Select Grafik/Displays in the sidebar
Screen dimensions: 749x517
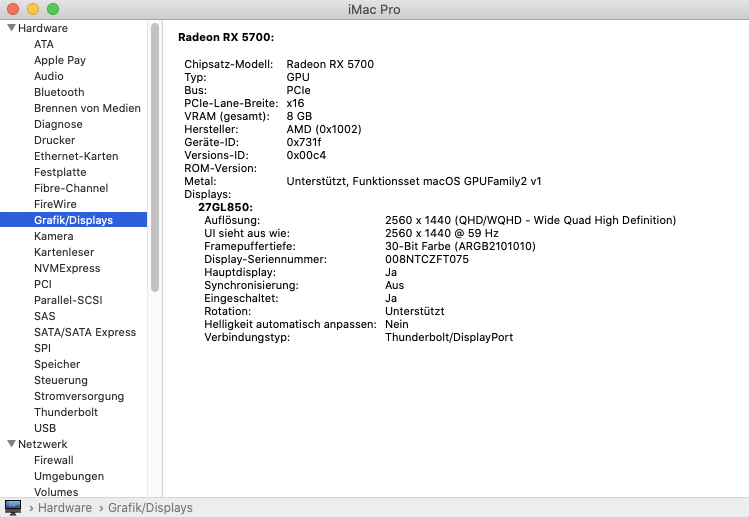73,220
